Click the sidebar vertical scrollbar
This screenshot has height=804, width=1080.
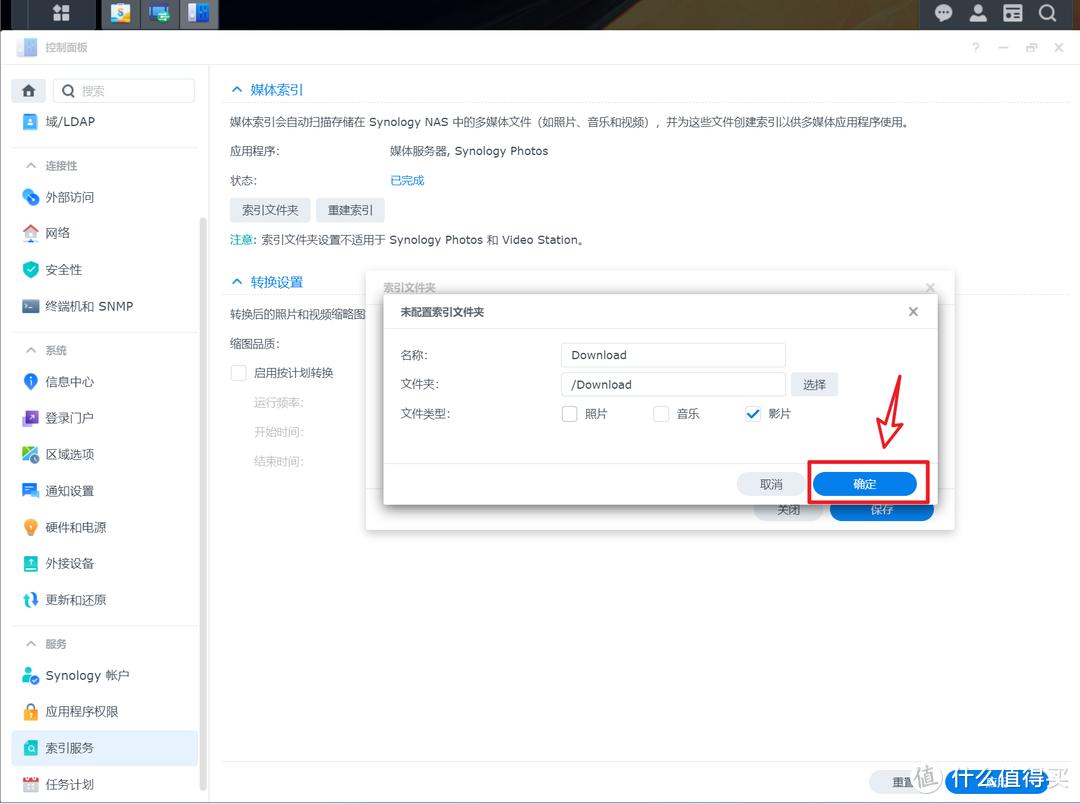(x=202, y=503)
